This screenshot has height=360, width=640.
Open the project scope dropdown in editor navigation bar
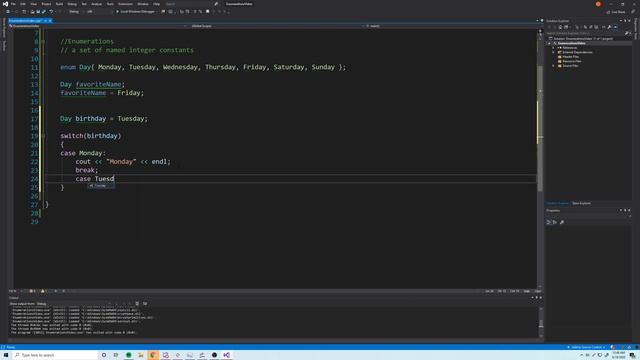97,26
